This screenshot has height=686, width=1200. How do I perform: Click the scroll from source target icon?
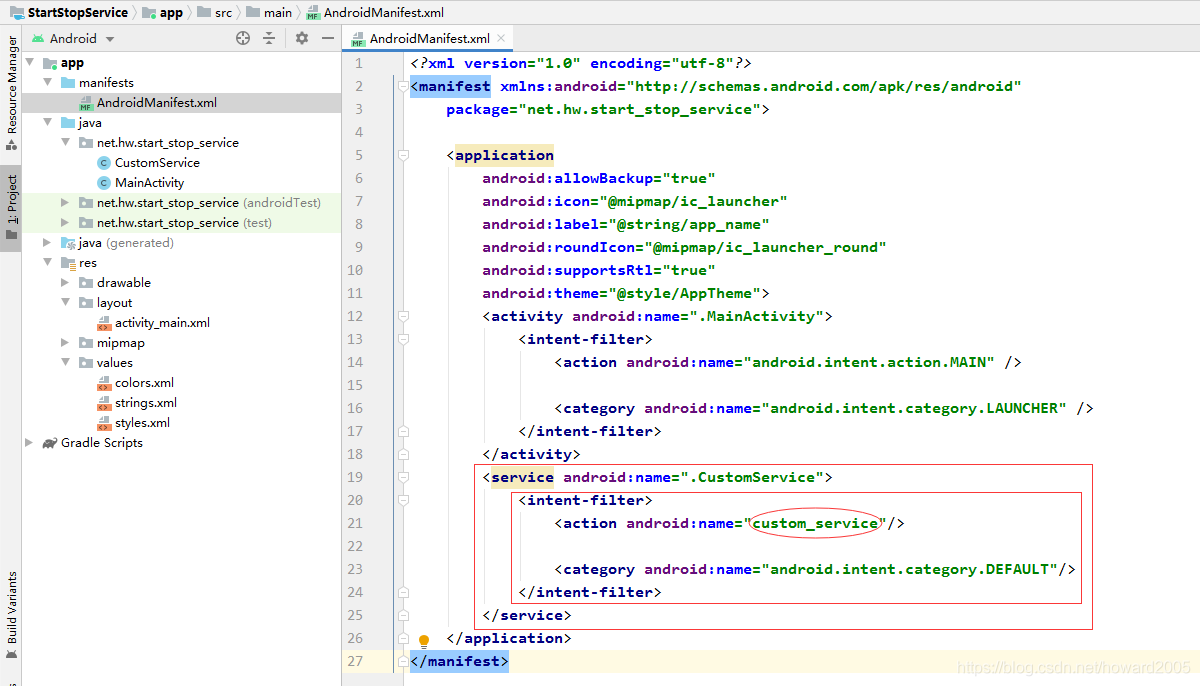[243, 38]
